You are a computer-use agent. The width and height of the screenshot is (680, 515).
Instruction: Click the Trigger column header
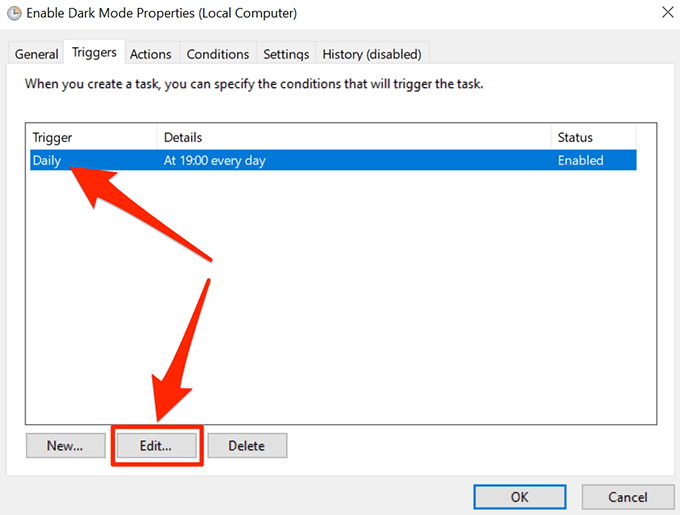tap(92, 137)
